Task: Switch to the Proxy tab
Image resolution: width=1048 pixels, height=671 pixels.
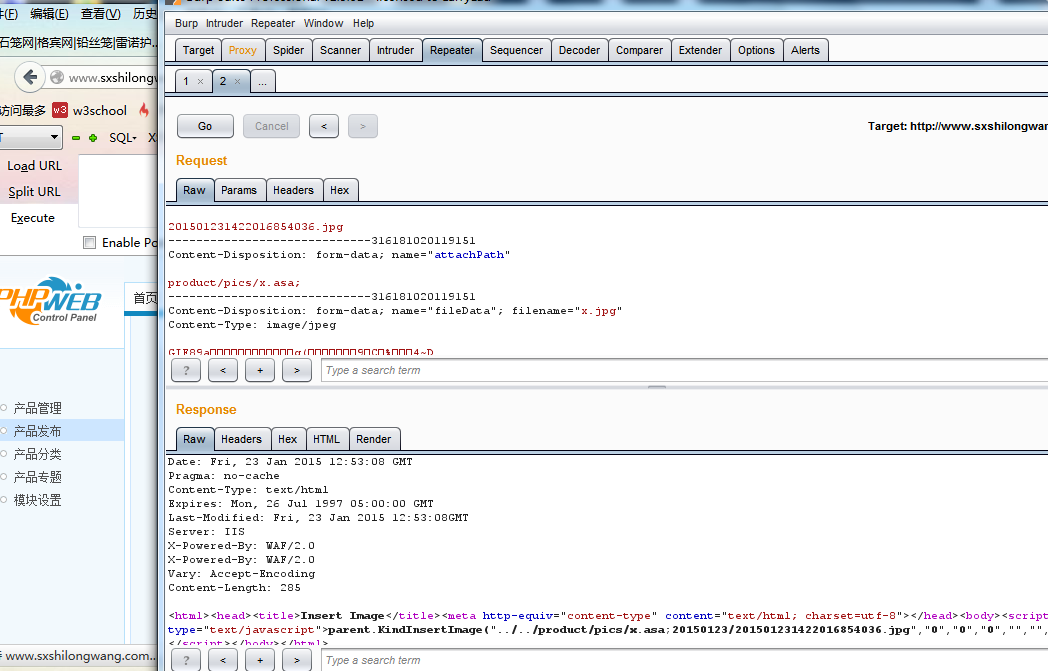Action: (243, 50)
